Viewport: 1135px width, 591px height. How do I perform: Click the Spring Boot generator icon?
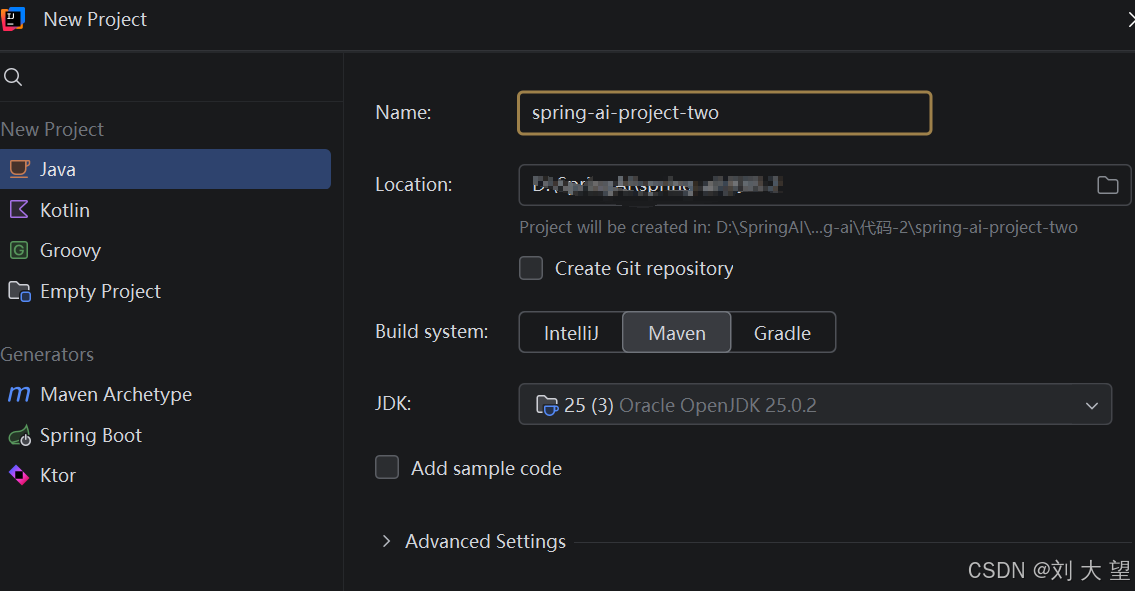pyautogui.click(x=19, y=435)
